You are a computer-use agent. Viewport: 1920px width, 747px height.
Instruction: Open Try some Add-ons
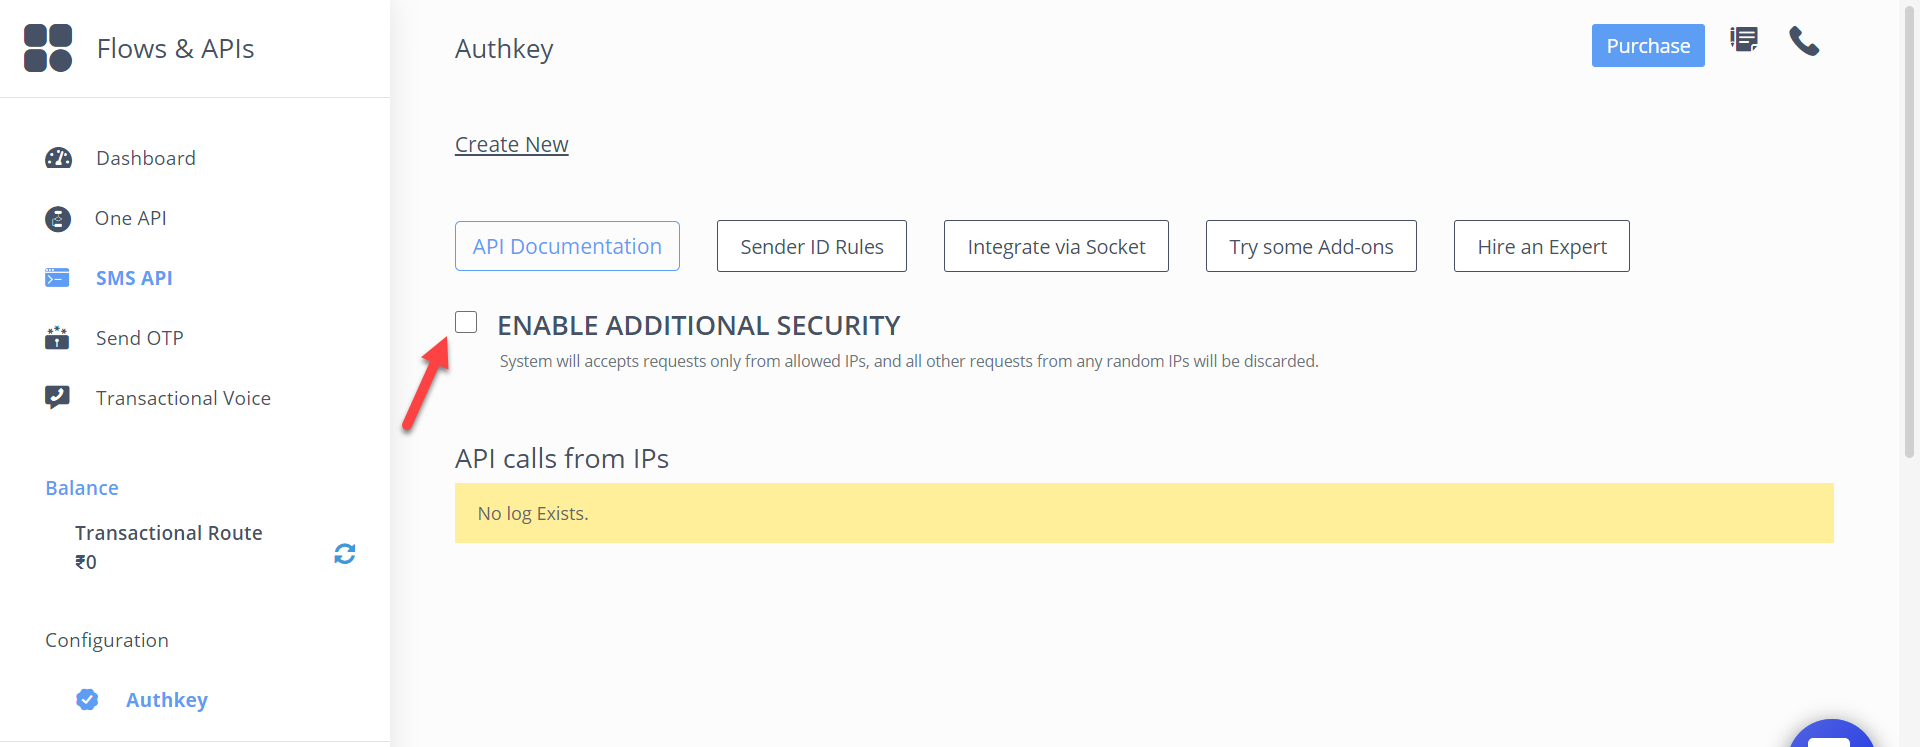(x=1311, y=246)
